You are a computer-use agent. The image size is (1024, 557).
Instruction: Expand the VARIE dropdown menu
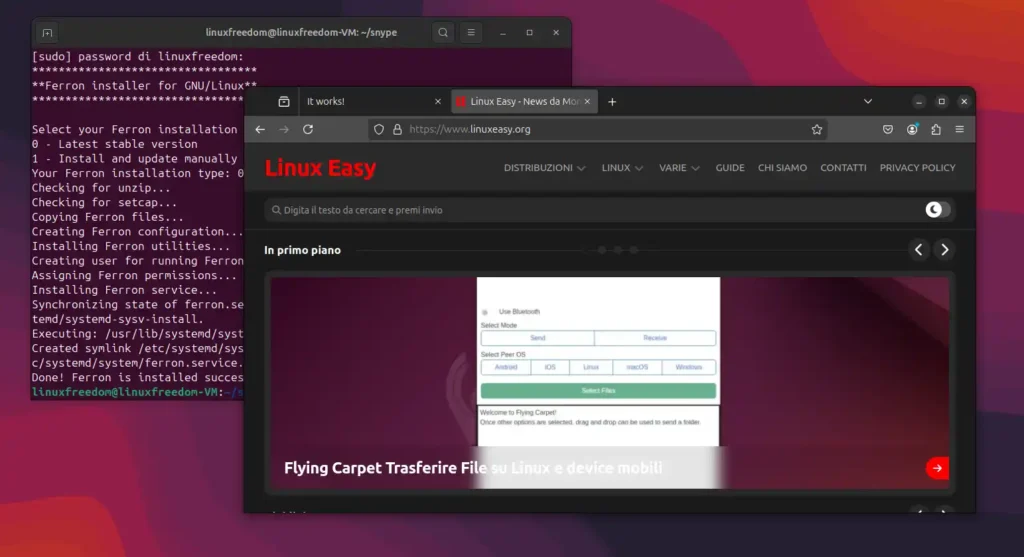[679, 168]
